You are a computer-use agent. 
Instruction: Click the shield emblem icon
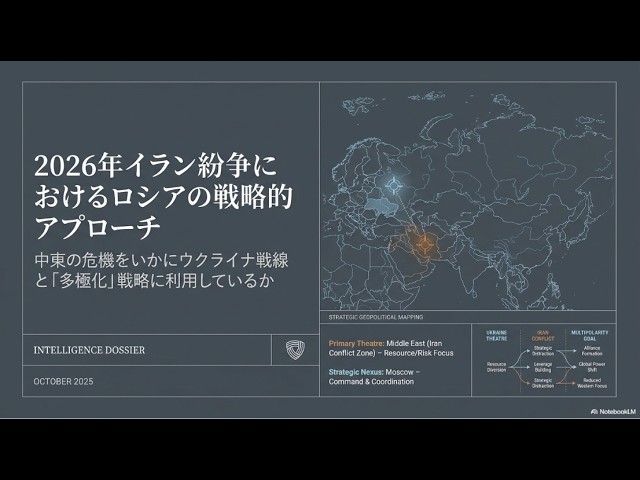coord(295,349)
